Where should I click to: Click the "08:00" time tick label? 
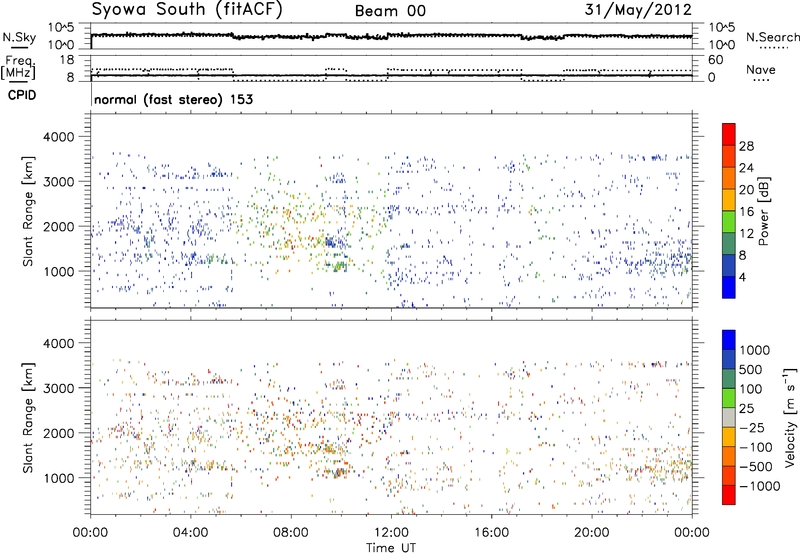(x=291, y=533)
